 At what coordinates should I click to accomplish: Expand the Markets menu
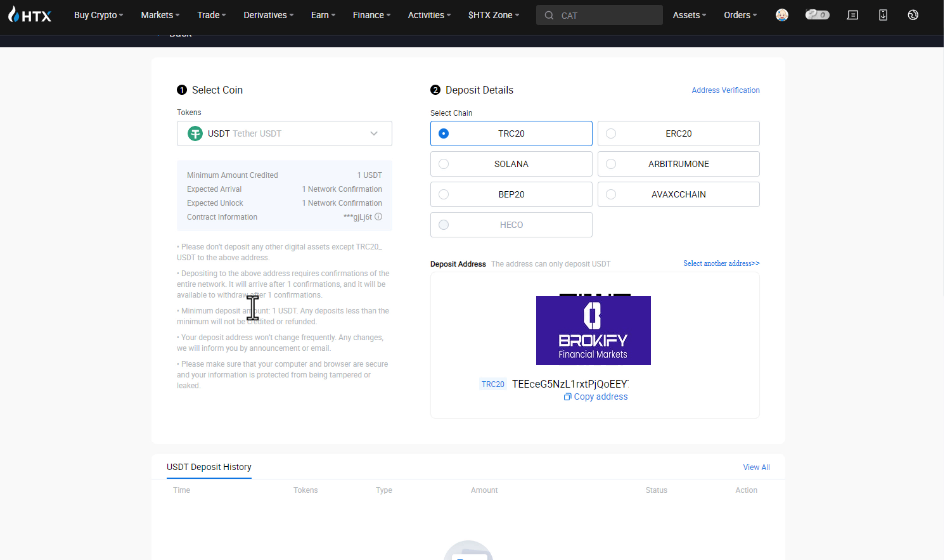click(x=160, y=15)
